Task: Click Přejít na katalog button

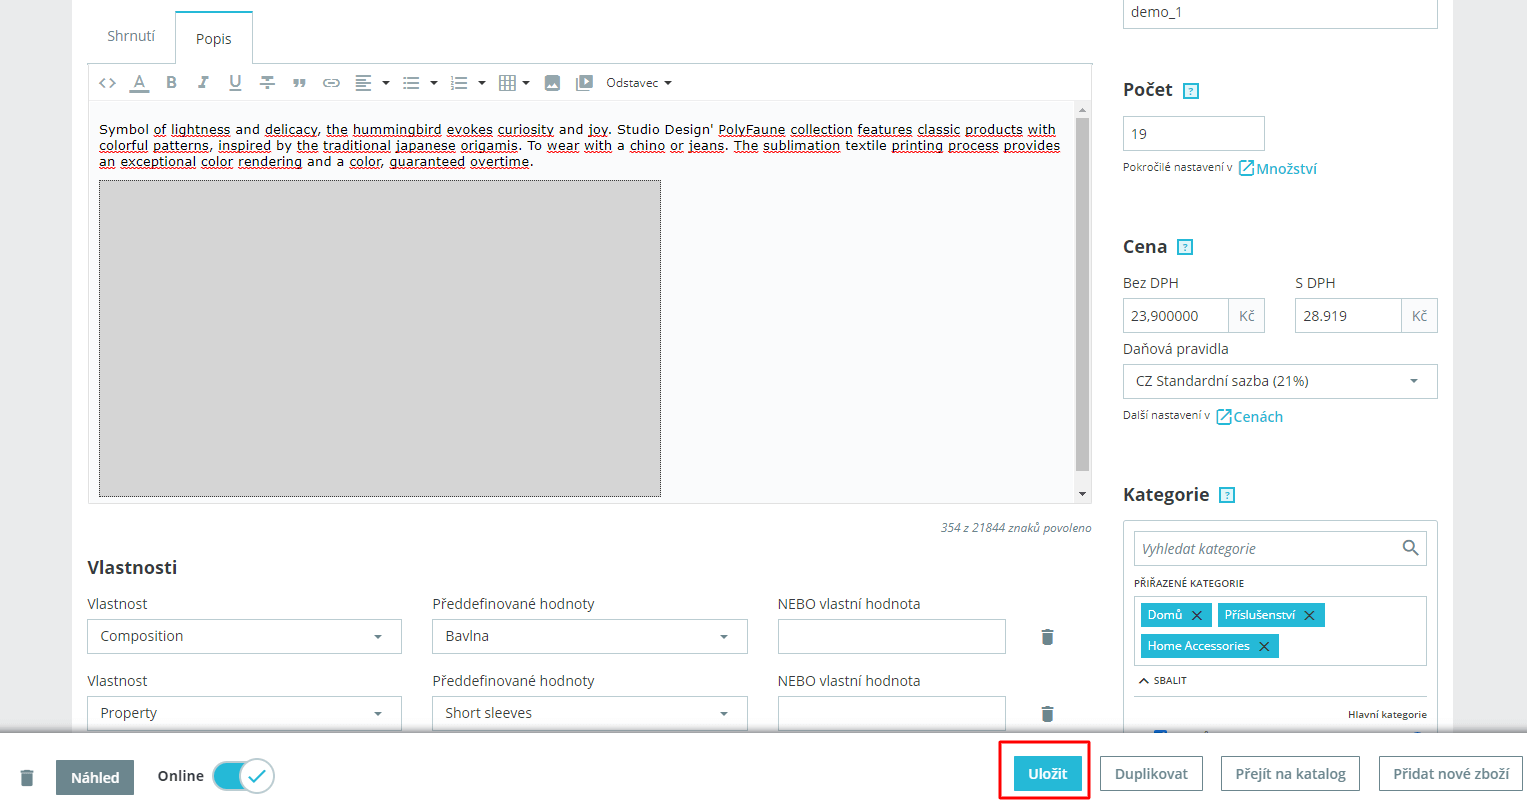Action: [x=1290, y=774]
